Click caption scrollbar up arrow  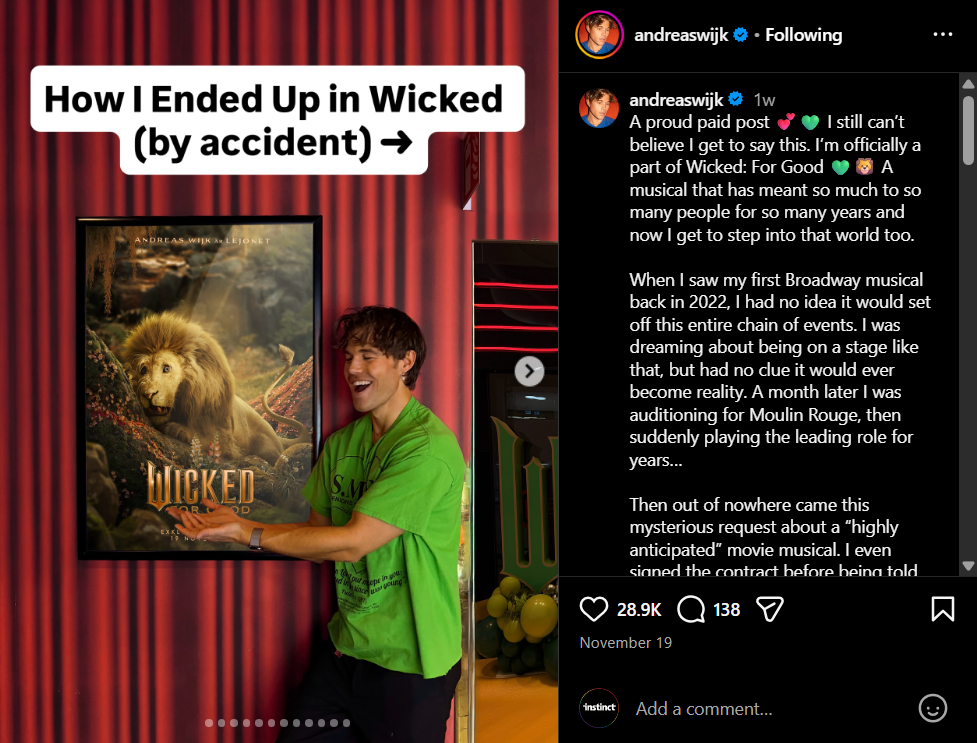point(968,84)
